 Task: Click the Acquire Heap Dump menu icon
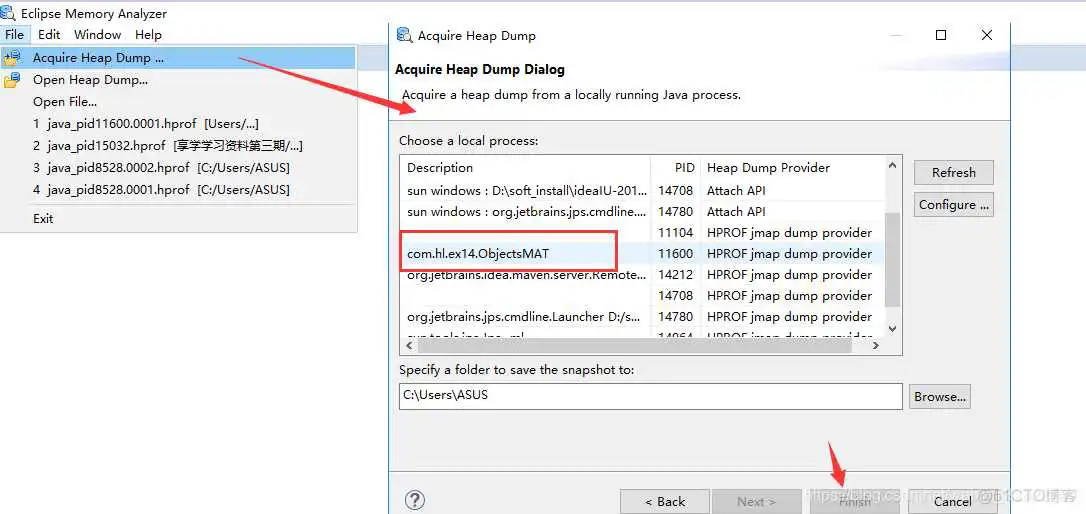[12, 58]
